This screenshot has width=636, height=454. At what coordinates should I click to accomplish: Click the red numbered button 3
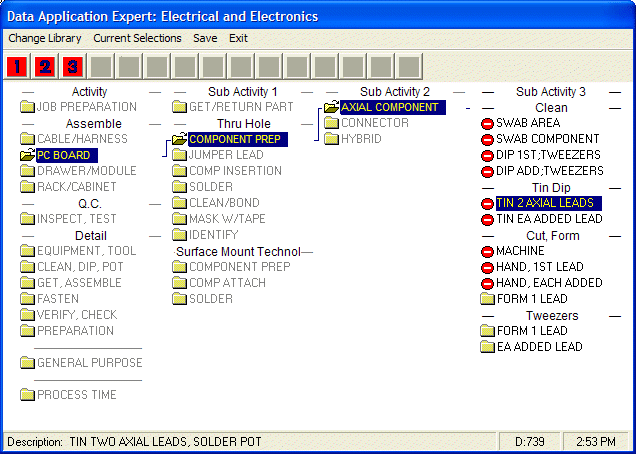pyautogui.click(x=73, y=67)
